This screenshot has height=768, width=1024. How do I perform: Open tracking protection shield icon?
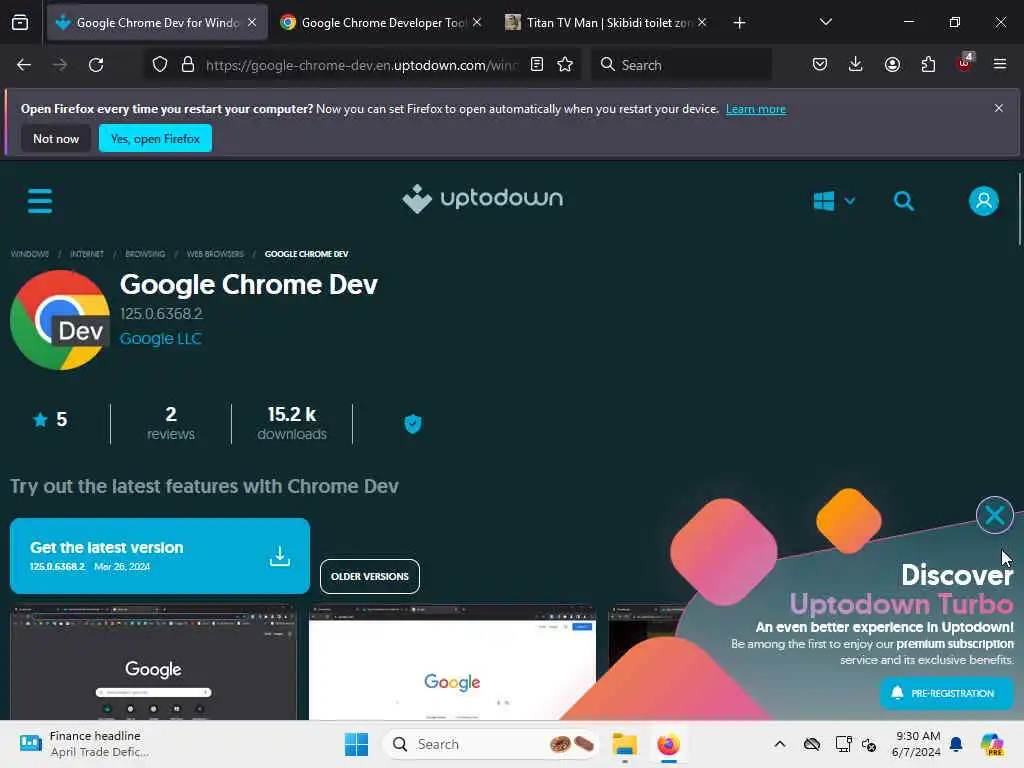[160, 65]
